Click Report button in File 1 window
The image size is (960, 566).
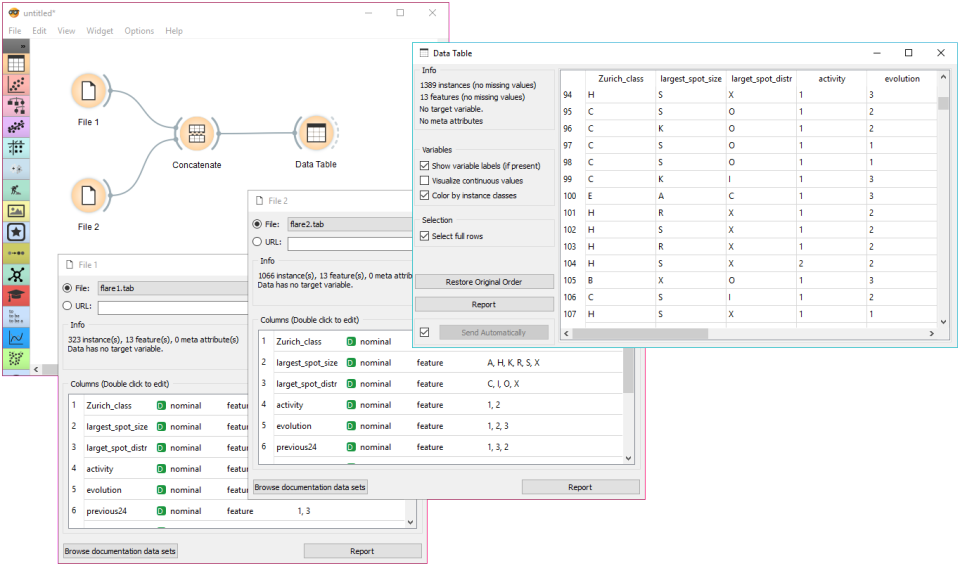(x=362, y=551)
